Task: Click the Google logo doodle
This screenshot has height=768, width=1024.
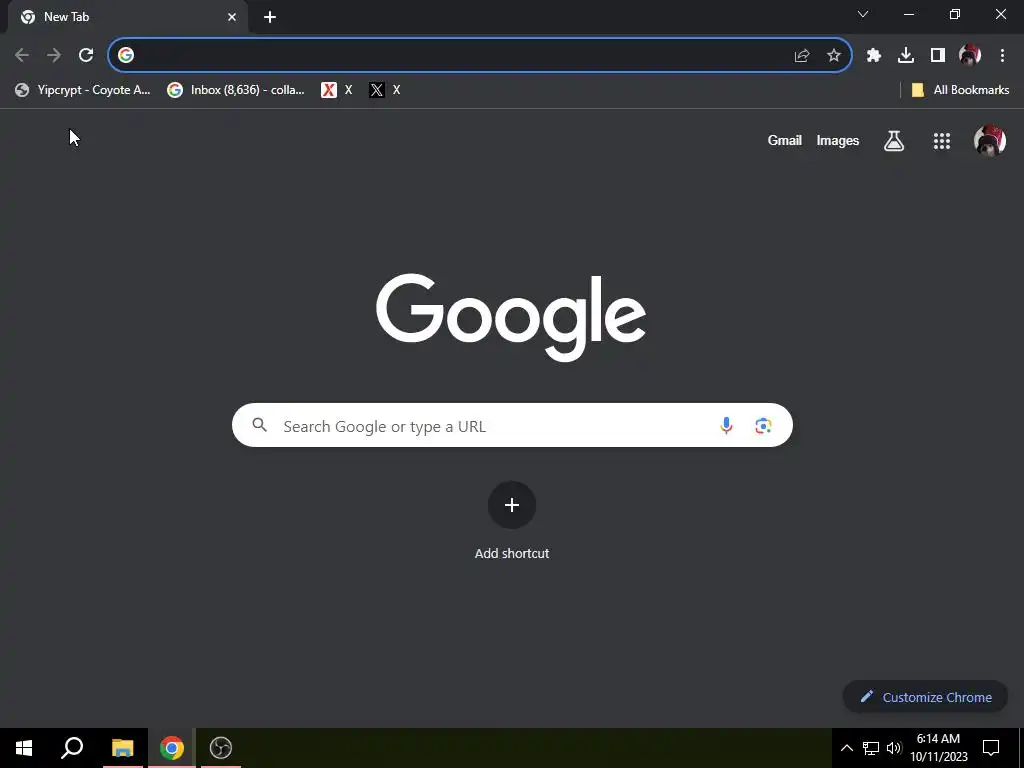Action: [511, 317]
